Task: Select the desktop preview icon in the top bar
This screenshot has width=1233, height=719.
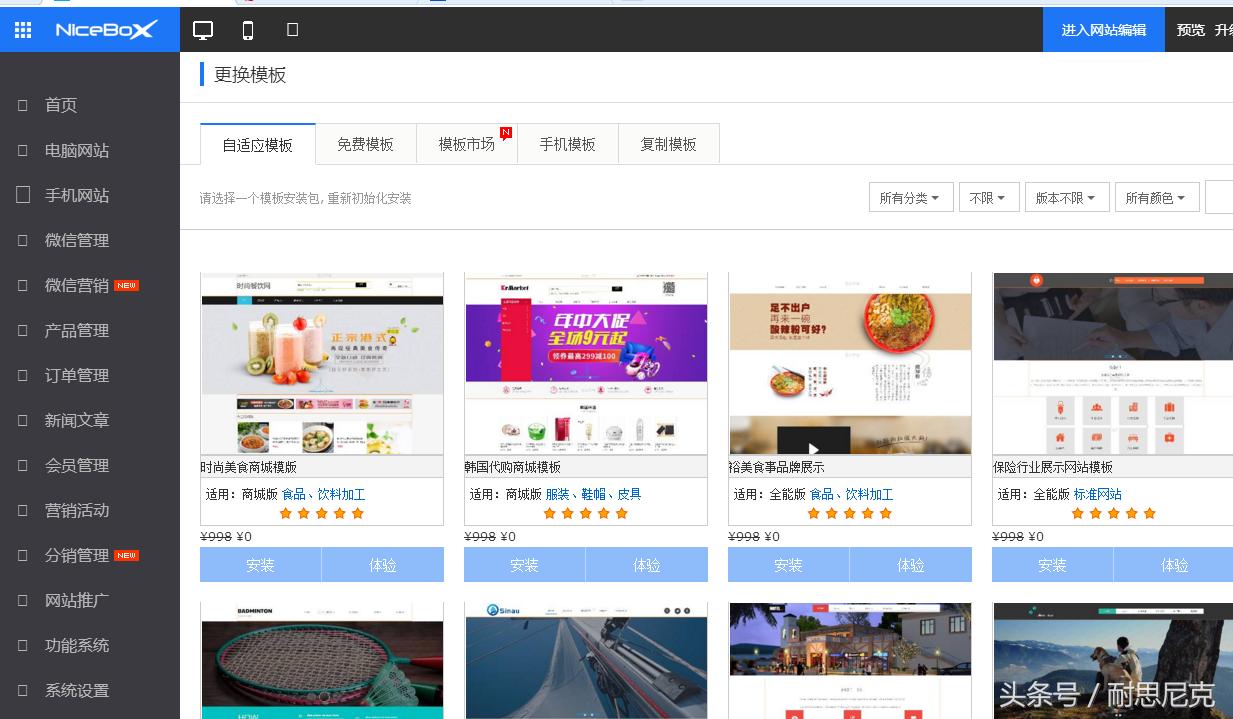Action: tap(203, 29)
